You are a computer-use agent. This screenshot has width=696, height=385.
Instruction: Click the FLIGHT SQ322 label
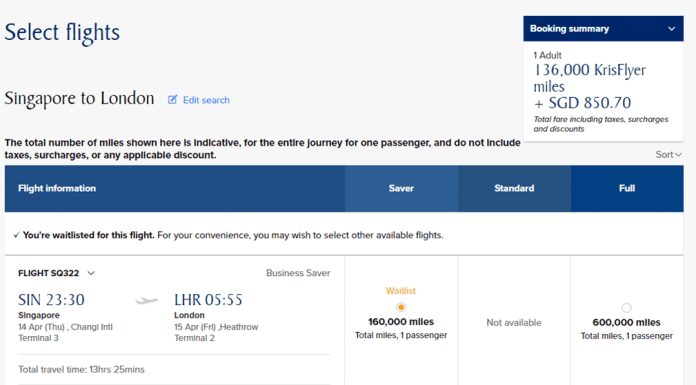point(48,273)
